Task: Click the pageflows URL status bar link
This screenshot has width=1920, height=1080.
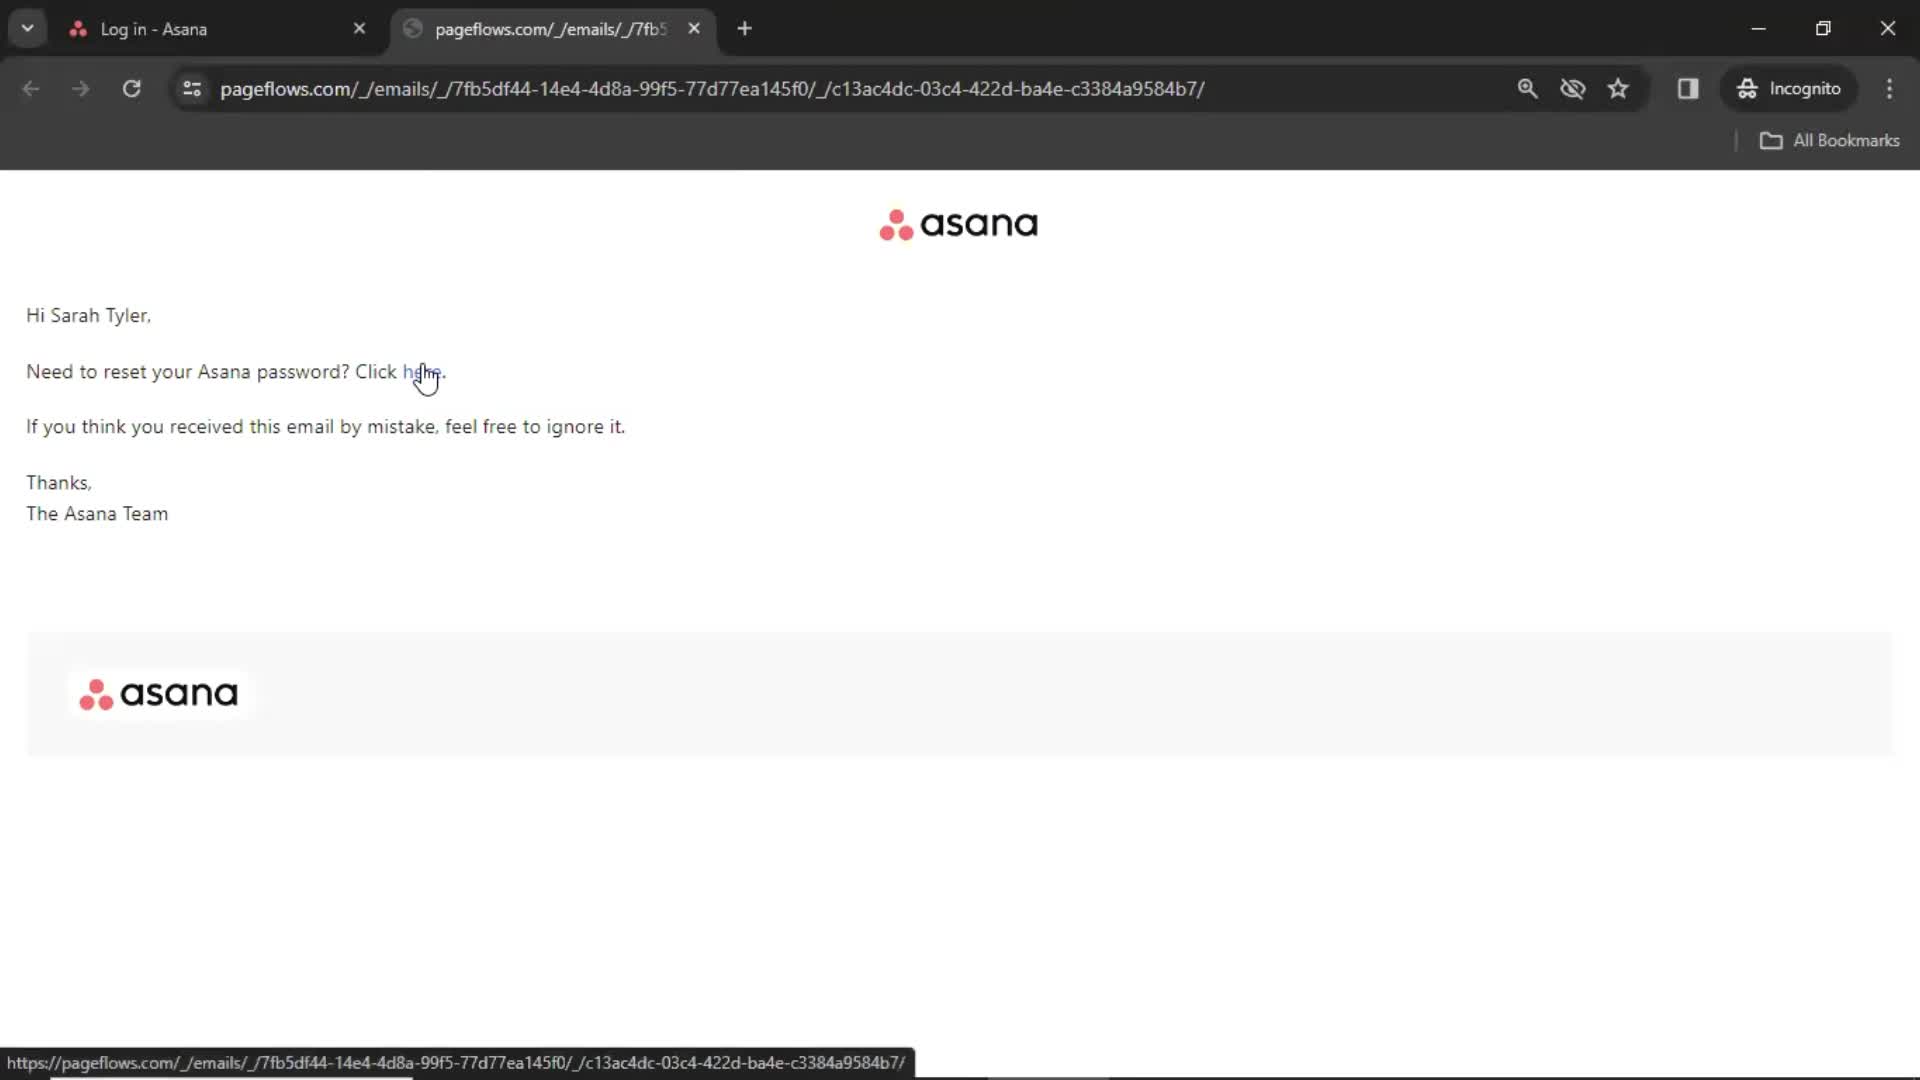Action: (x=454, y=1063)
